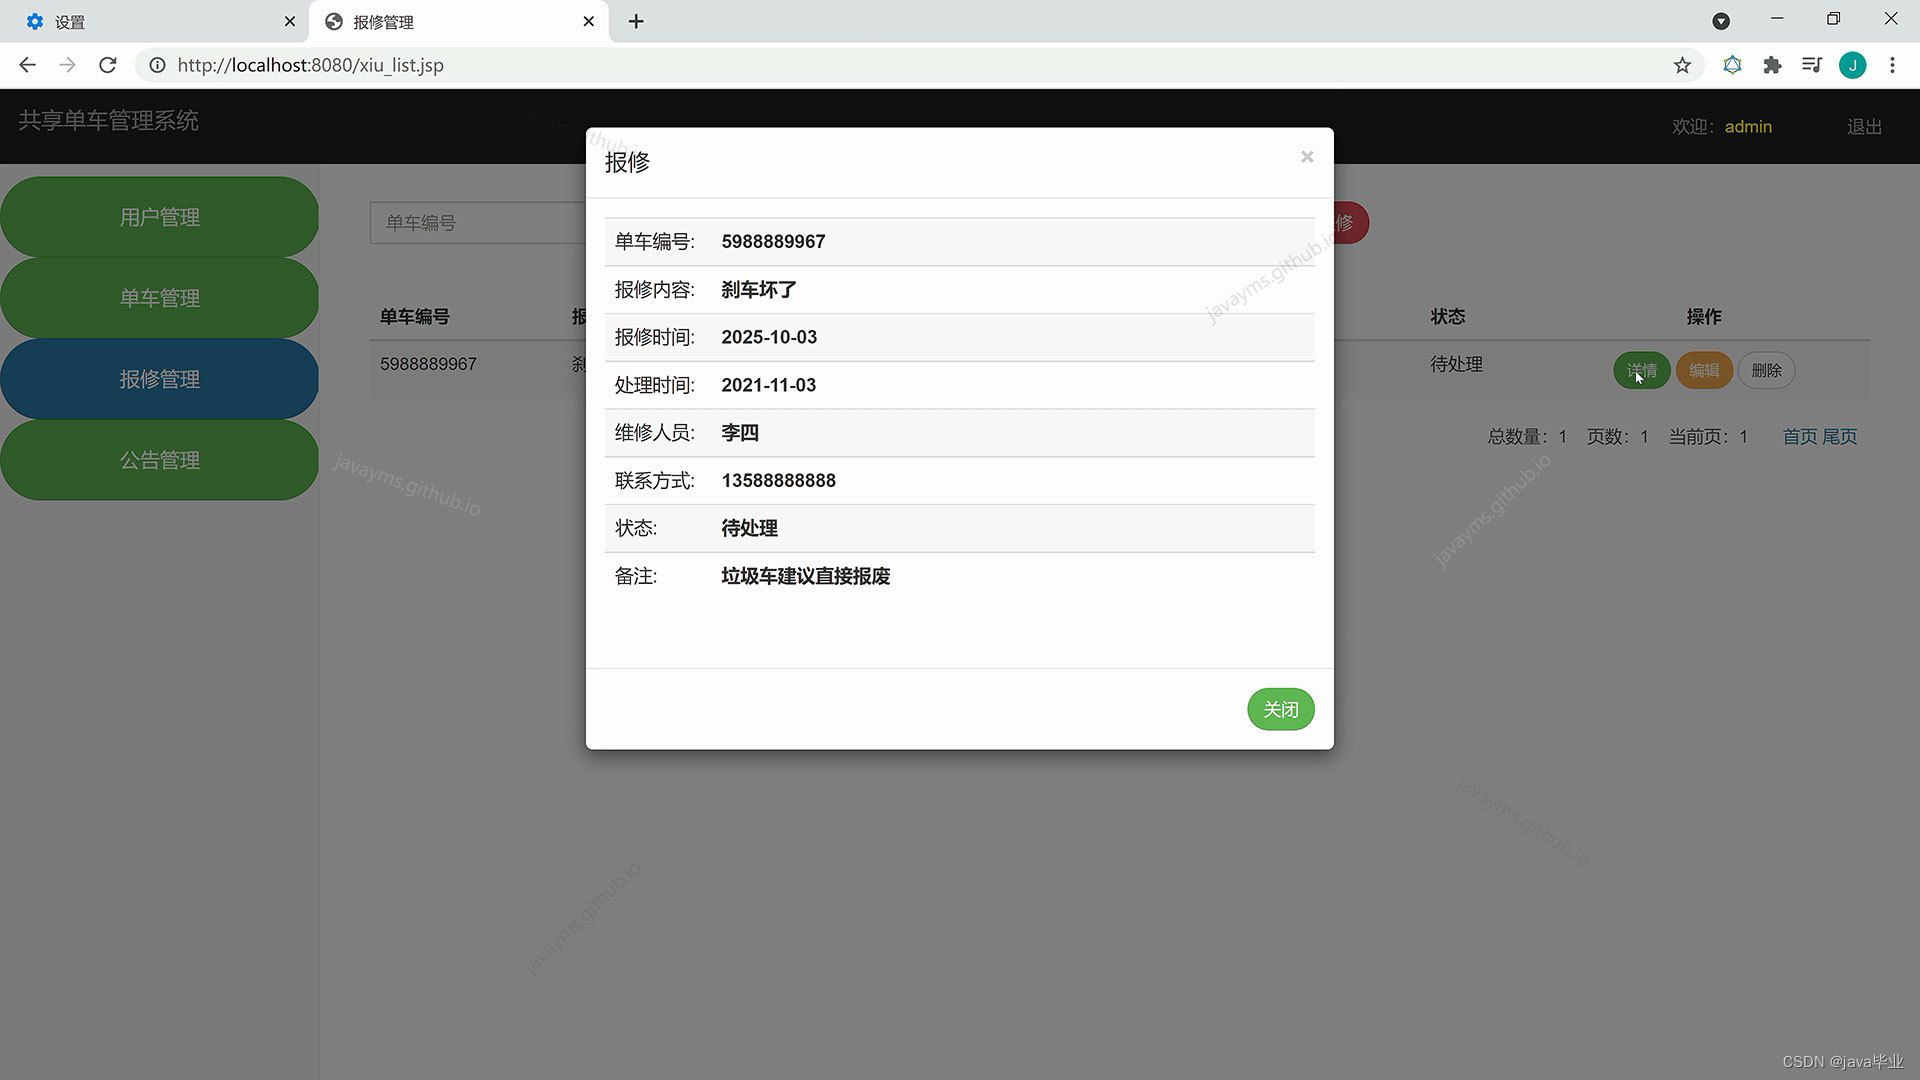Open 用户管理 in sidebar
This screenshot has width=1920, height=1080.
coord(160,217)
